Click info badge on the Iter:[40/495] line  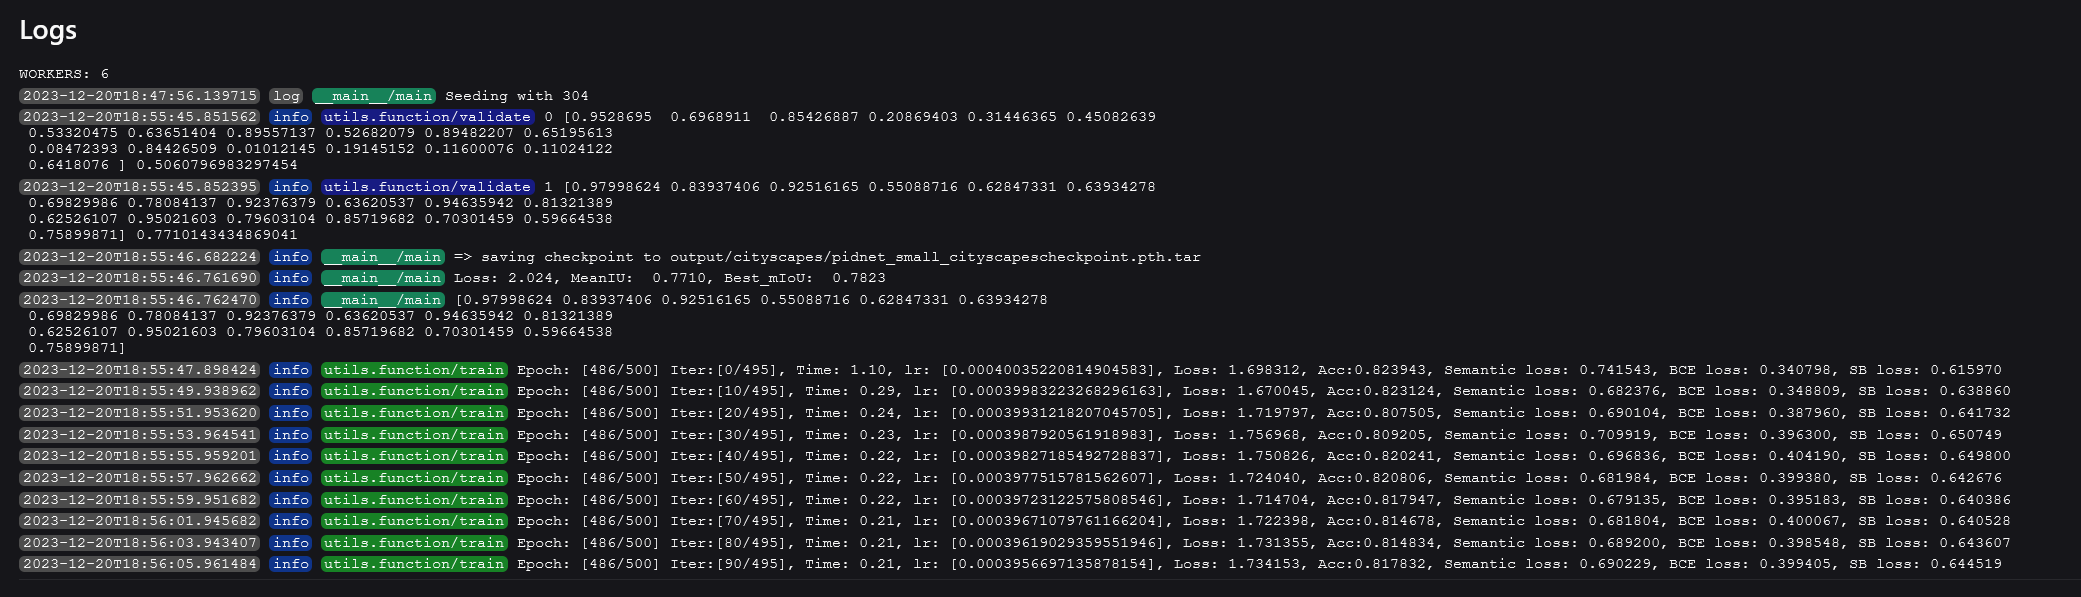point(291,456)
